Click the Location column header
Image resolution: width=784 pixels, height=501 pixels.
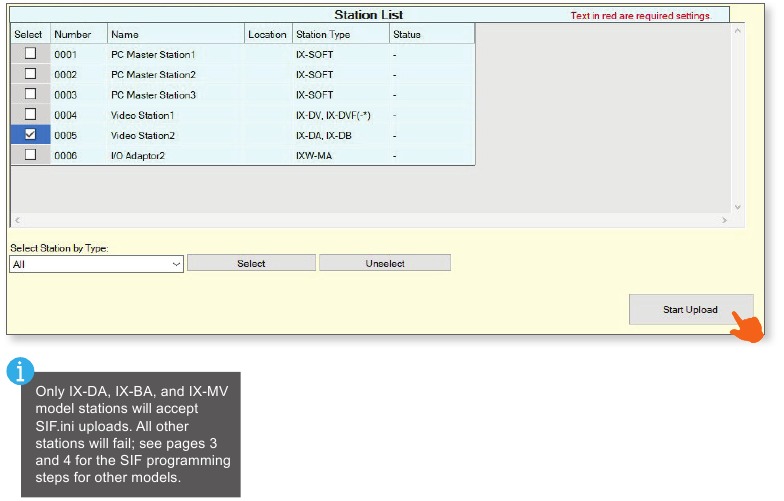click(267, 34)
